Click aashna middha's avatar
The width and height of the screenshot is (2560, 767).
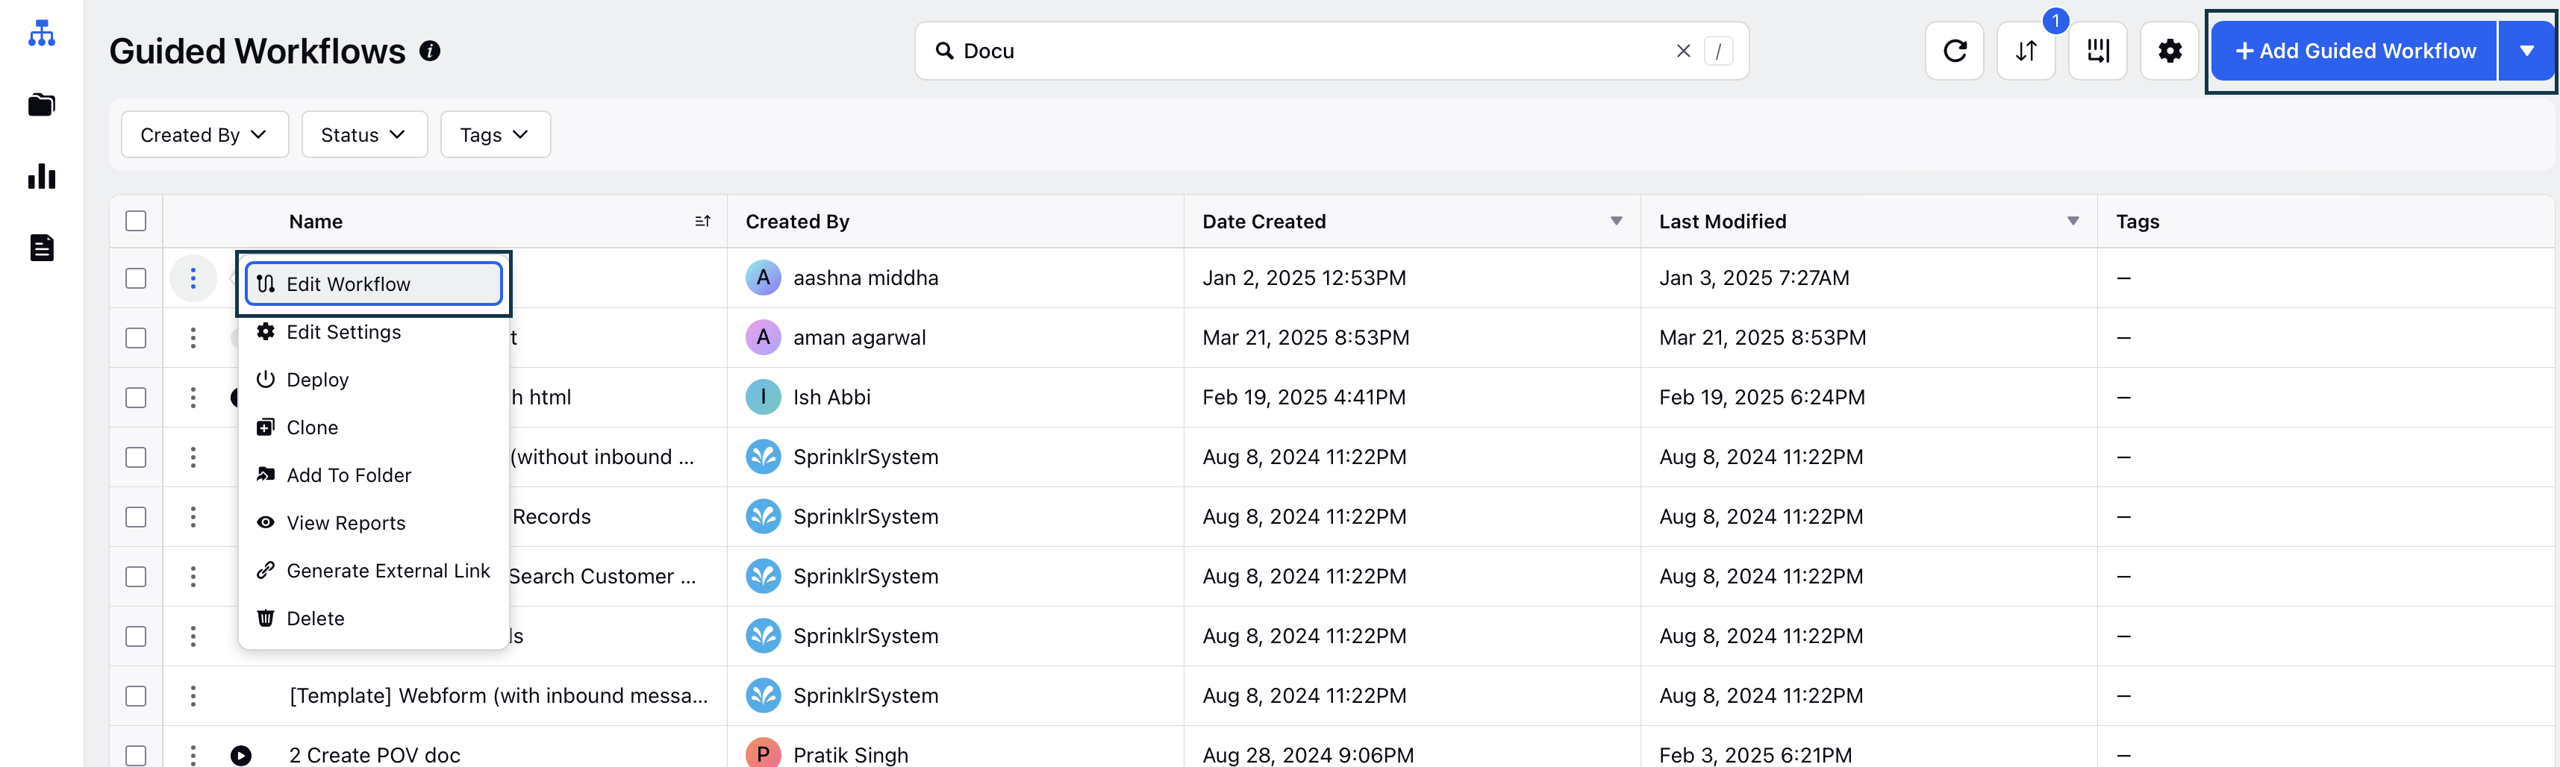(763, 278)
